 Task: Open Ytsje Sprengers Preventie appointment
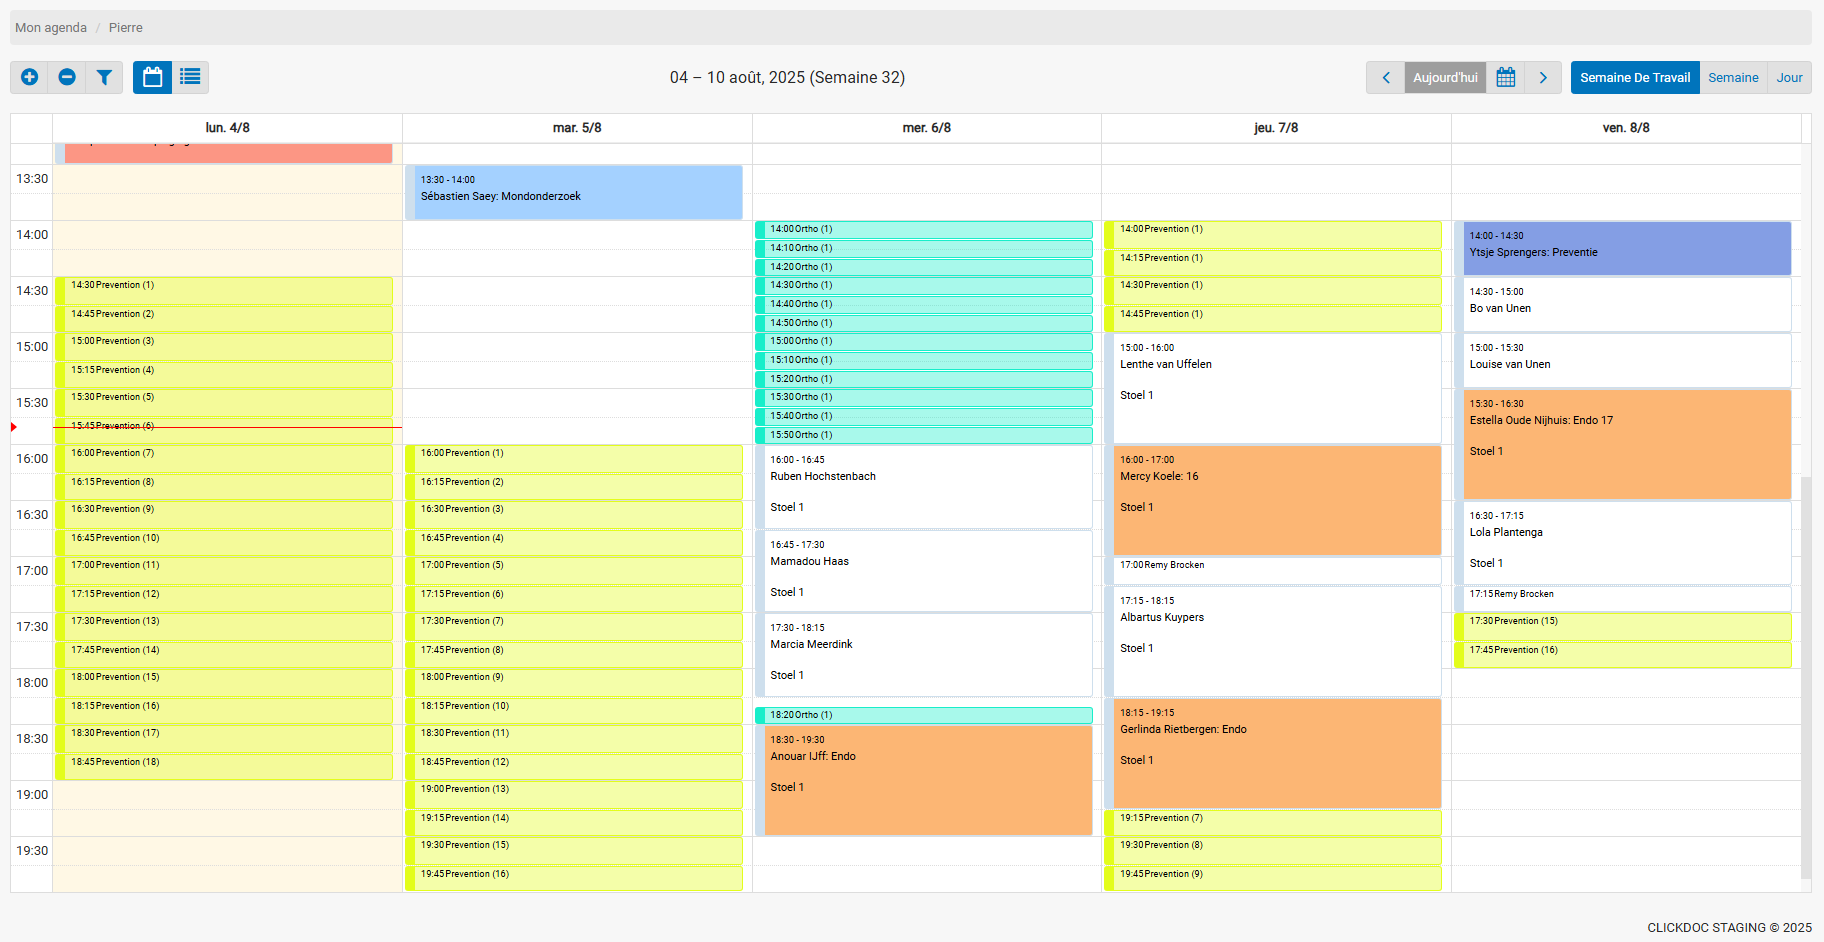1626,248
